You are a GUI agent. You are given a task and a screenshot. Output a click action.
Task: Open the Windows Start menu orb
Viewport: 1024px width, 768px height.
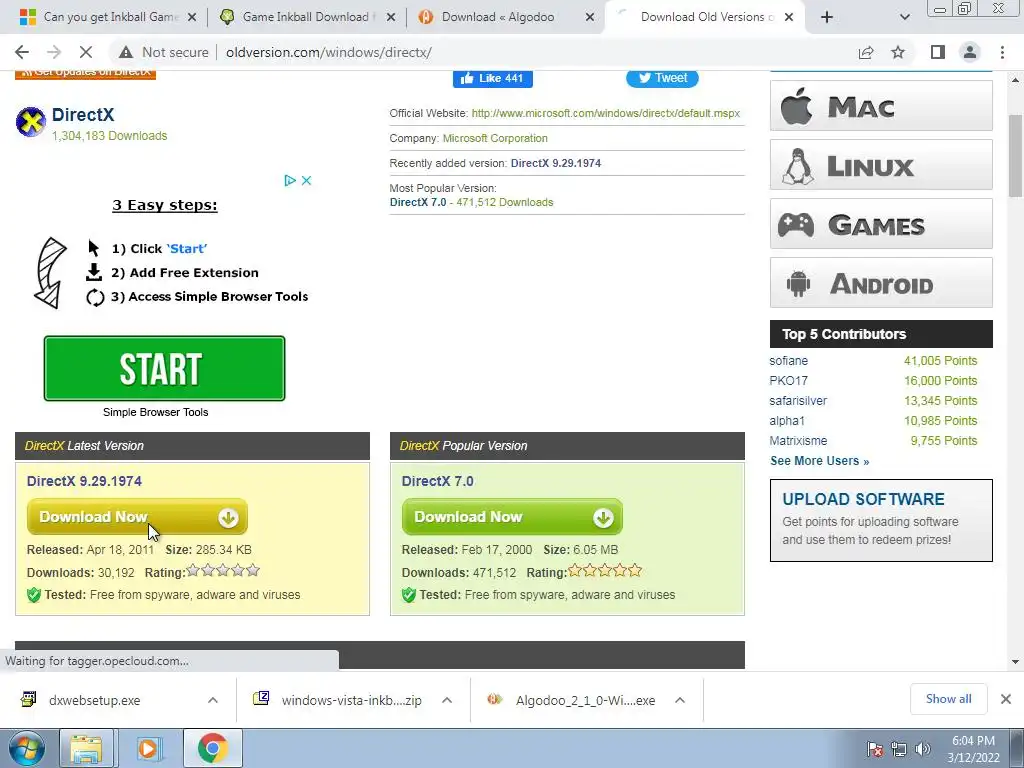(x=26, y=748)
